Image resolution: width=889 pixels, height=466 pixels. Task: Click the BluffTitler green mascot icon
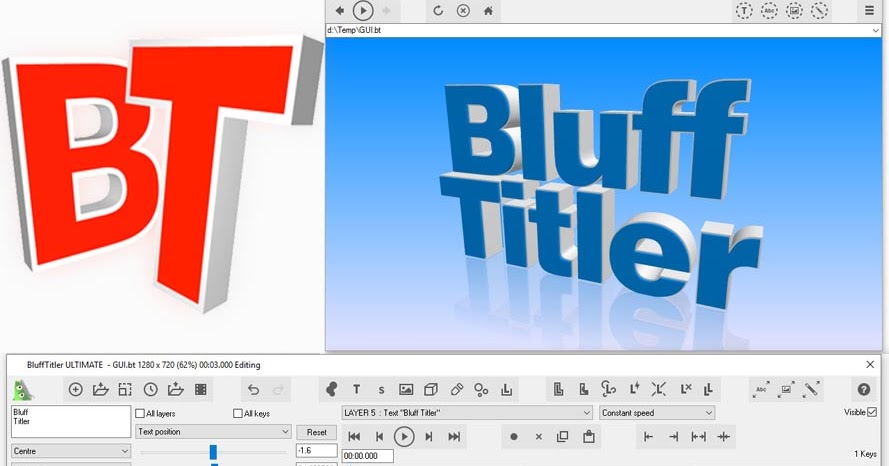(23, 390)
